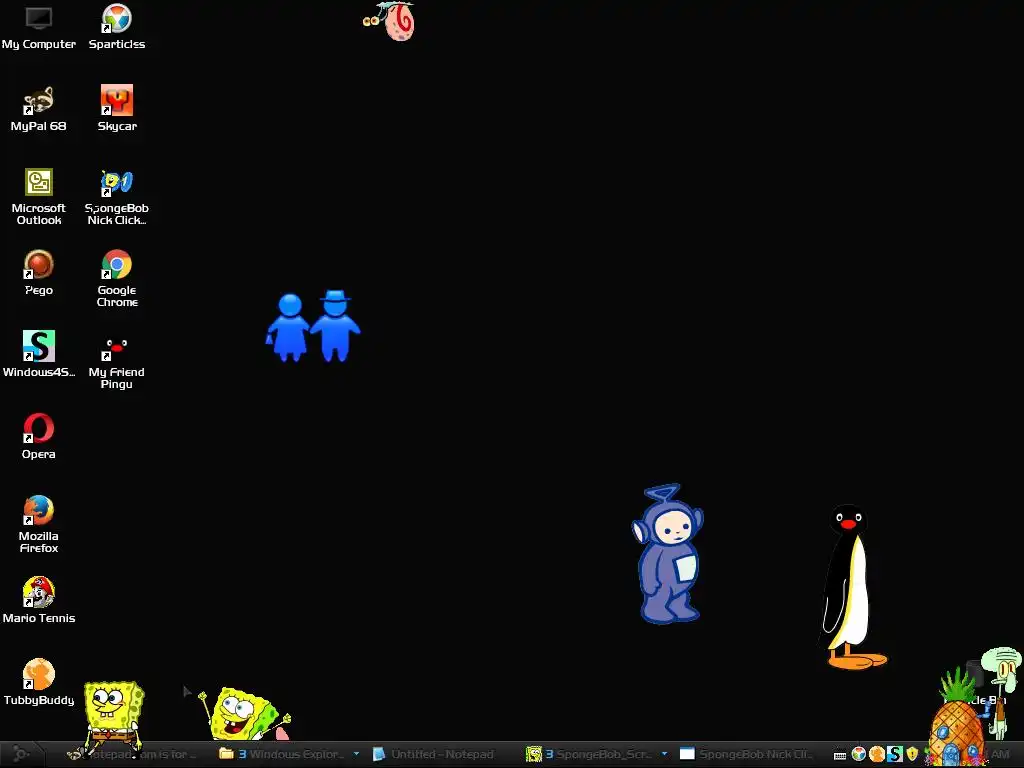Open the Windows4S desktop shortcut
The image size is (1024, 768).
39,355
